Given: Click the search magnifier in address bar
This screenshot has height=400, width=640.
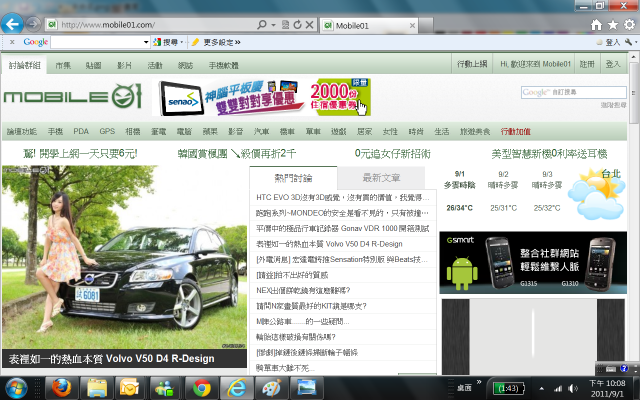Looking at the screenshot, I should coord(262,25).
